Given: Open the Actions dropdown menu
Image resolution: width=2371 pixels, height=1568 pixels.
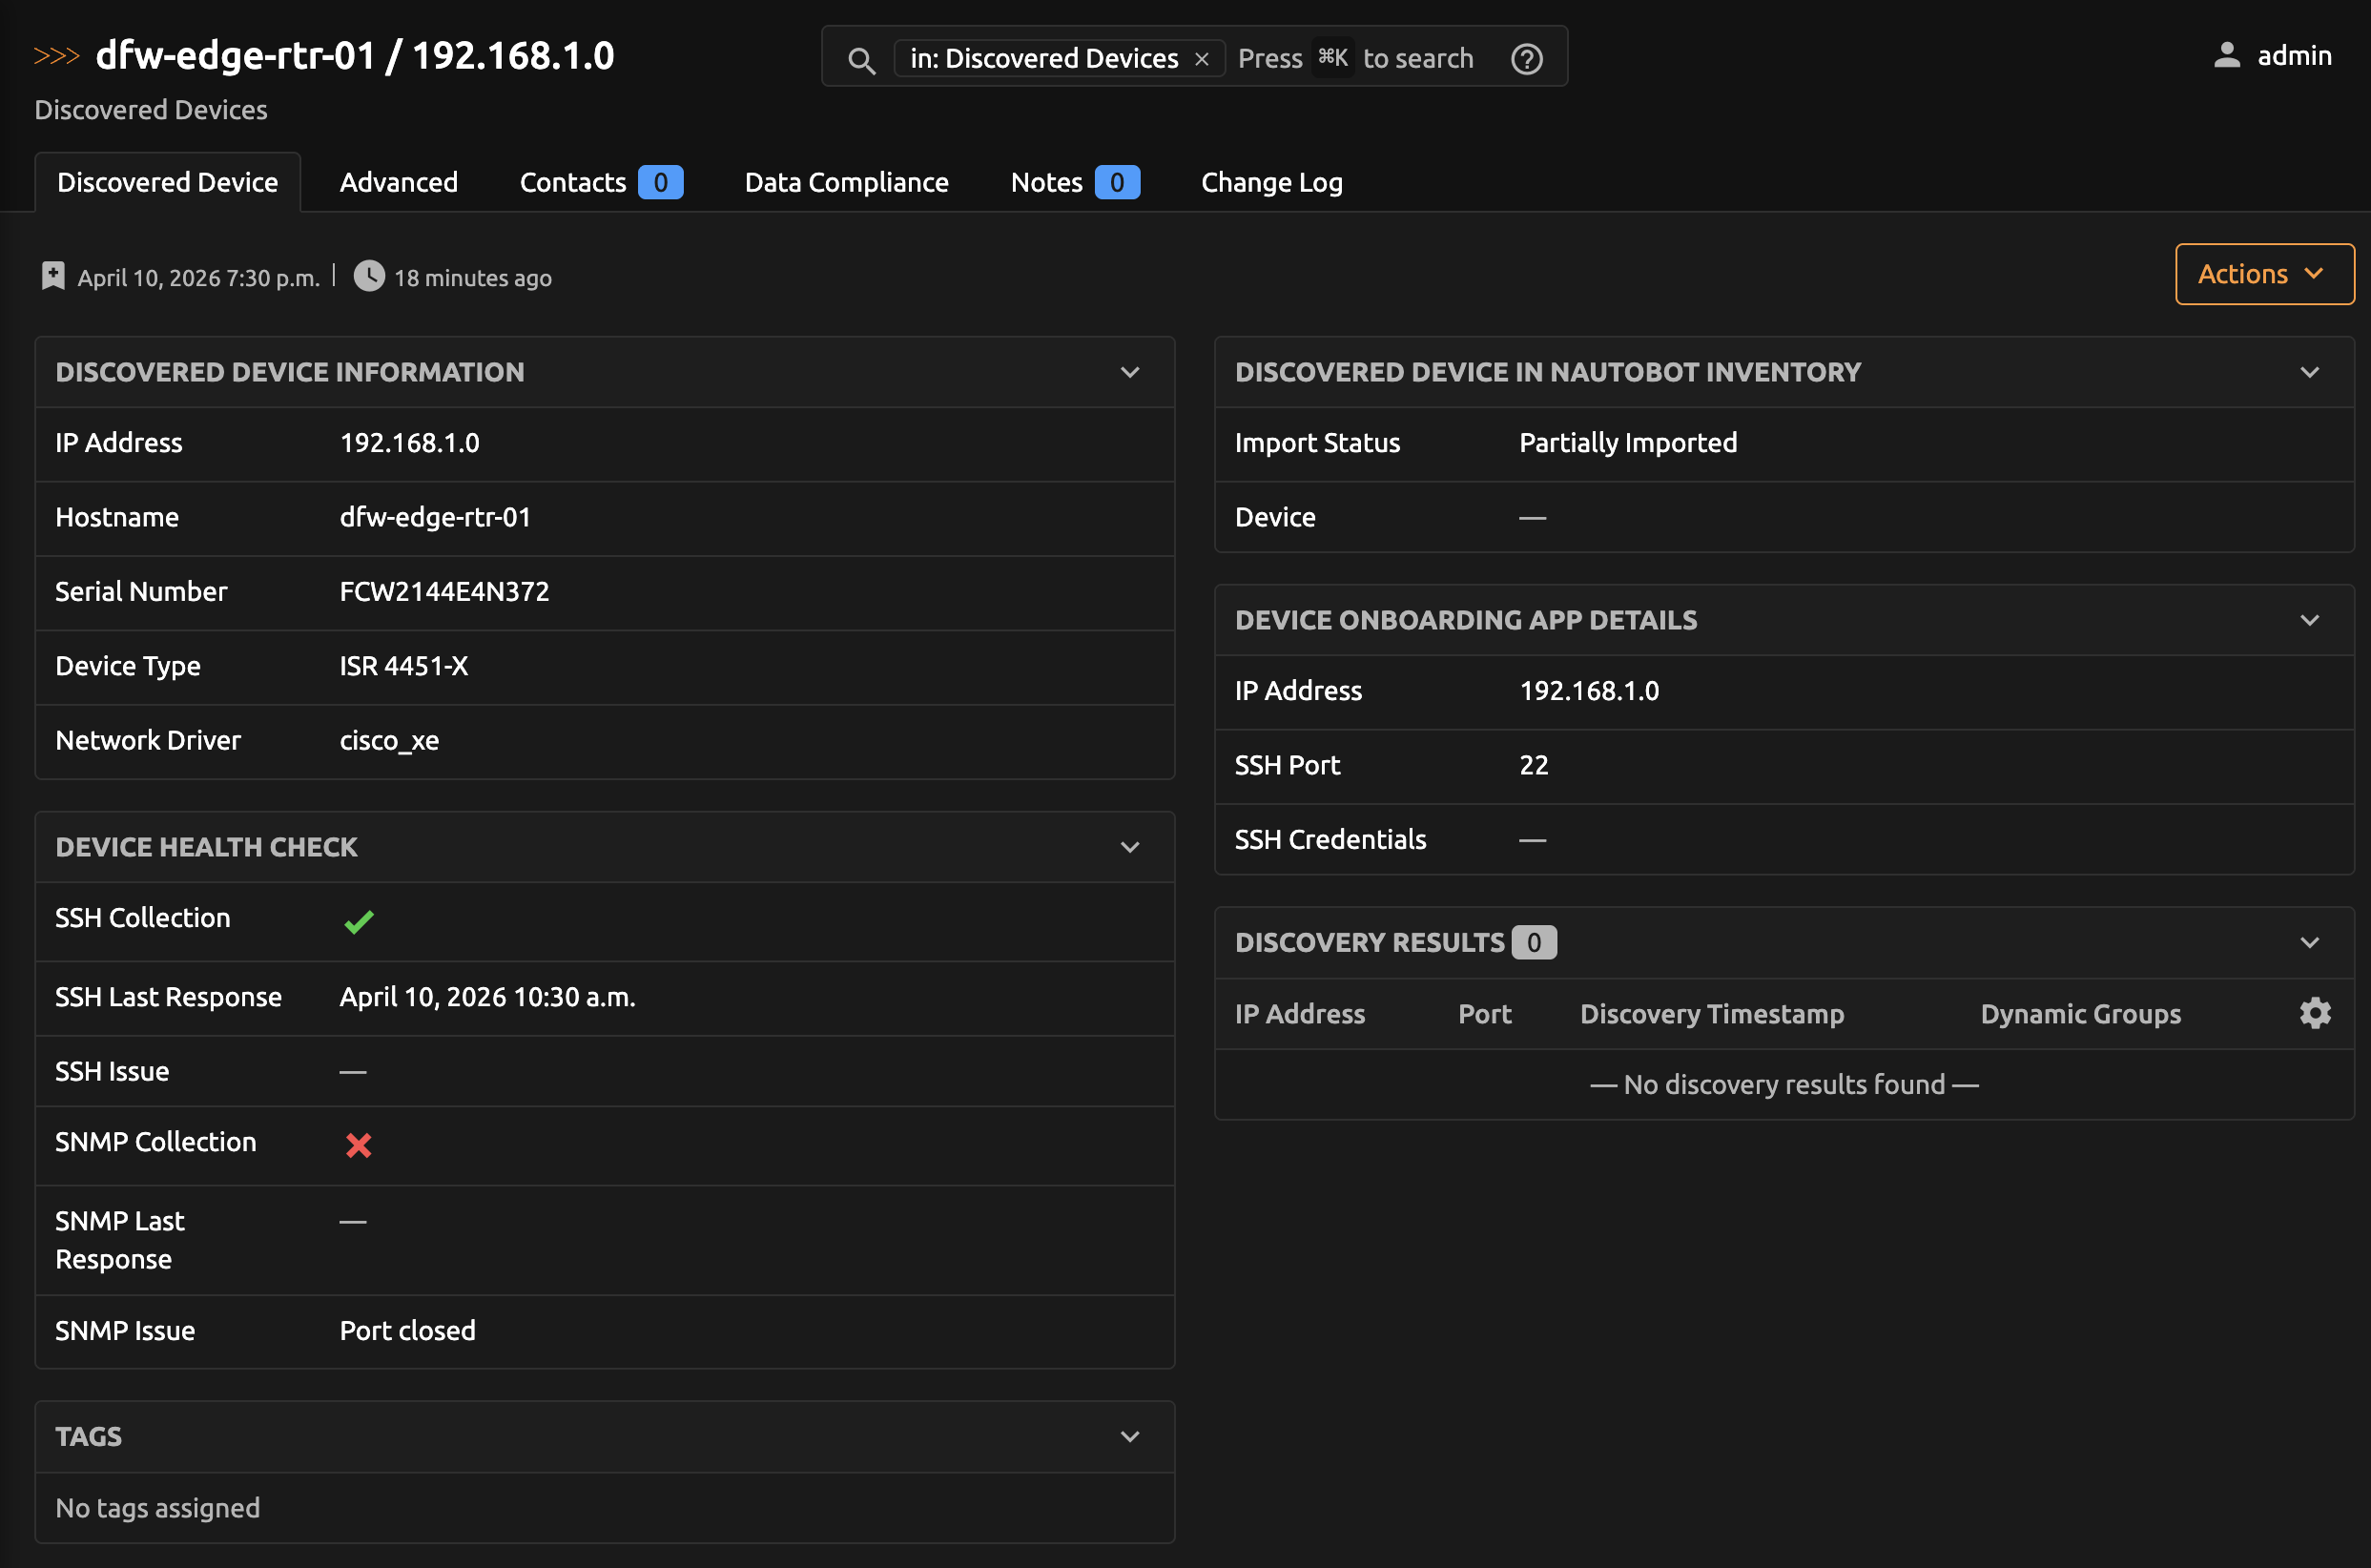Looking at the screenshot, I should [x=2264, y=274].
